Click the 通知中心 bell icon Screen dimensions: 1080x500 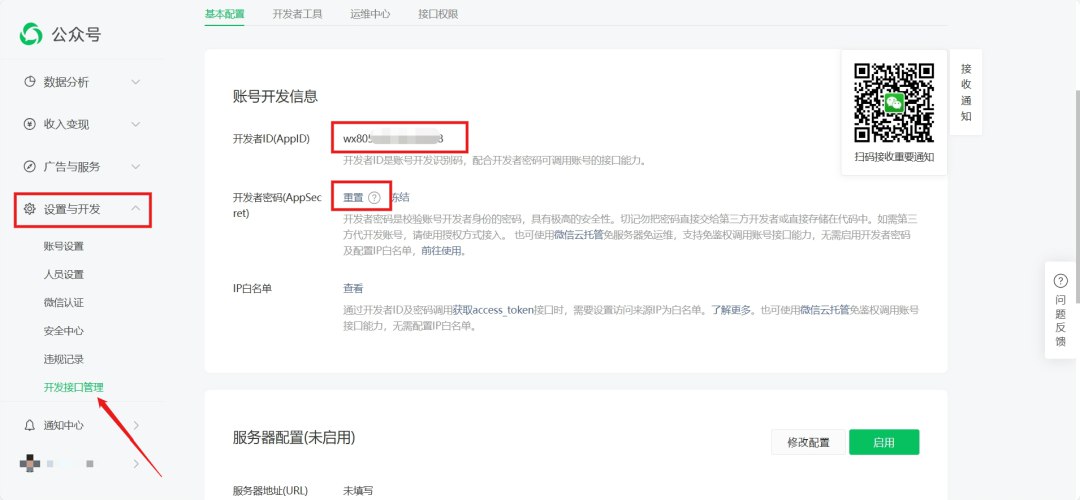30,425
